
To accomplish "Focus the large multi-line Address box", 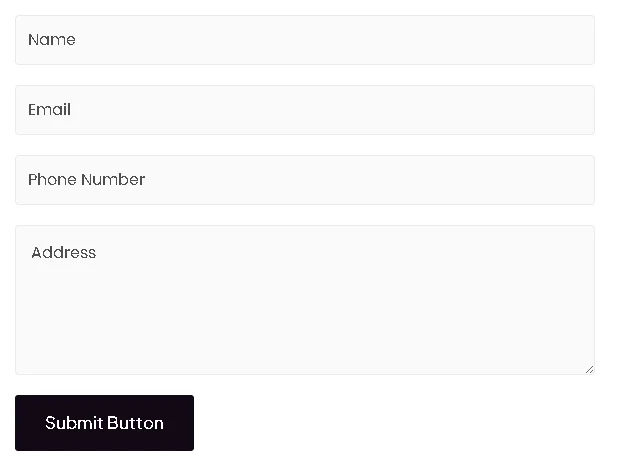I will [x=305, y=300].
